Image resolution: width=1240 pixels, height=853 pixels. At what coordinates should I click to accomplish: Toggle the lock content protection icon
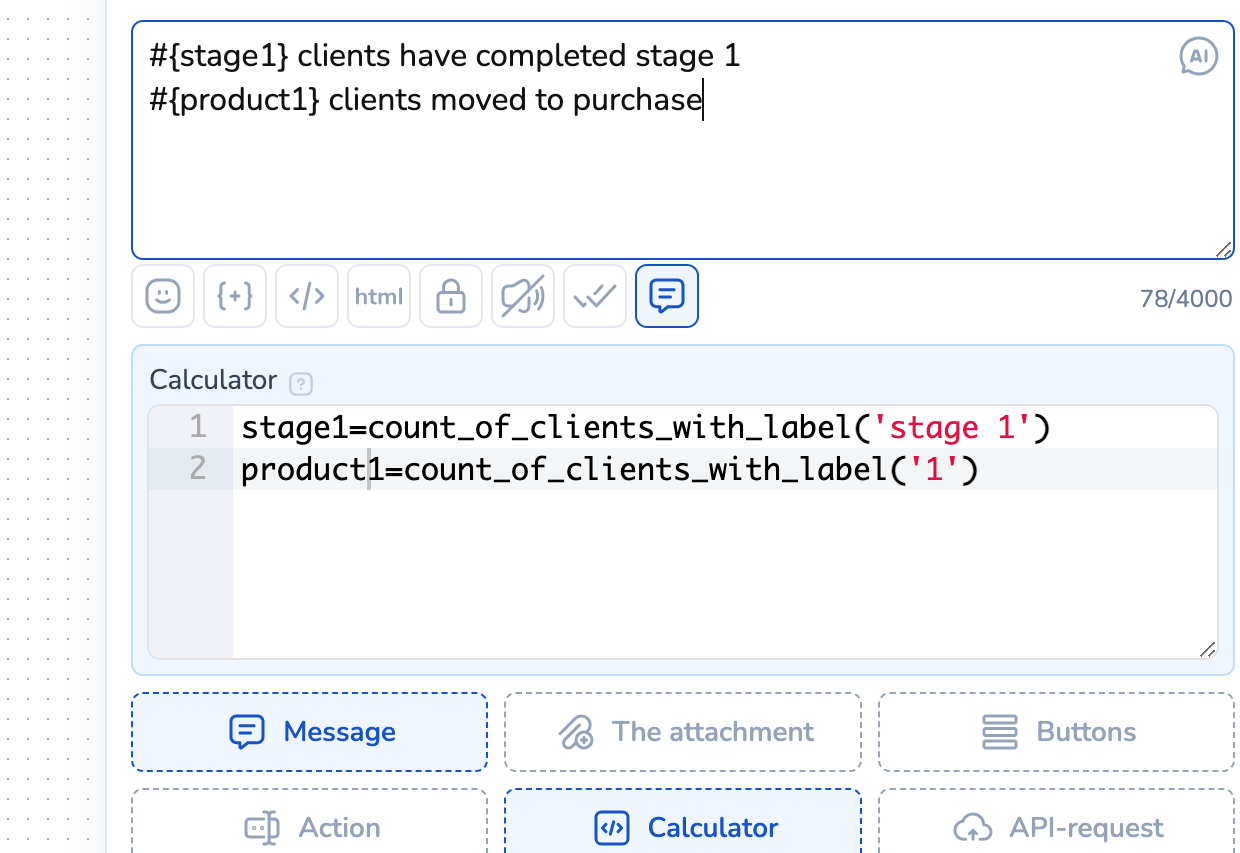point(451,296)
